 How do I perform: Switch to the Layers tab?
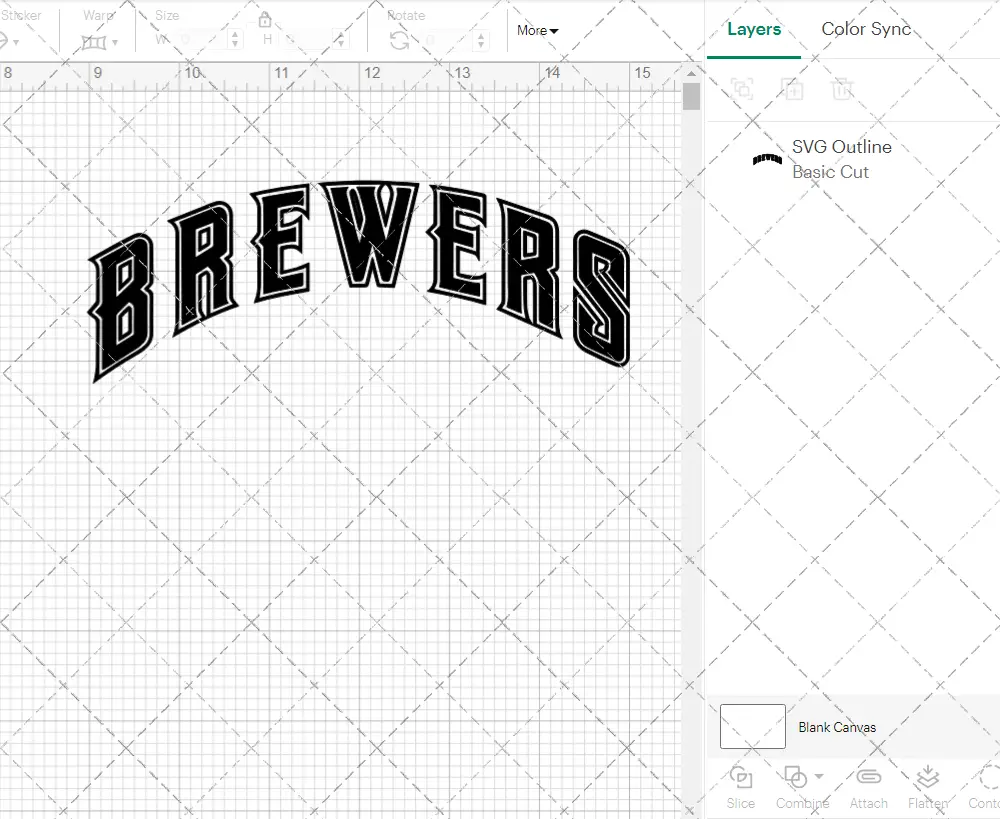point(754,29)
